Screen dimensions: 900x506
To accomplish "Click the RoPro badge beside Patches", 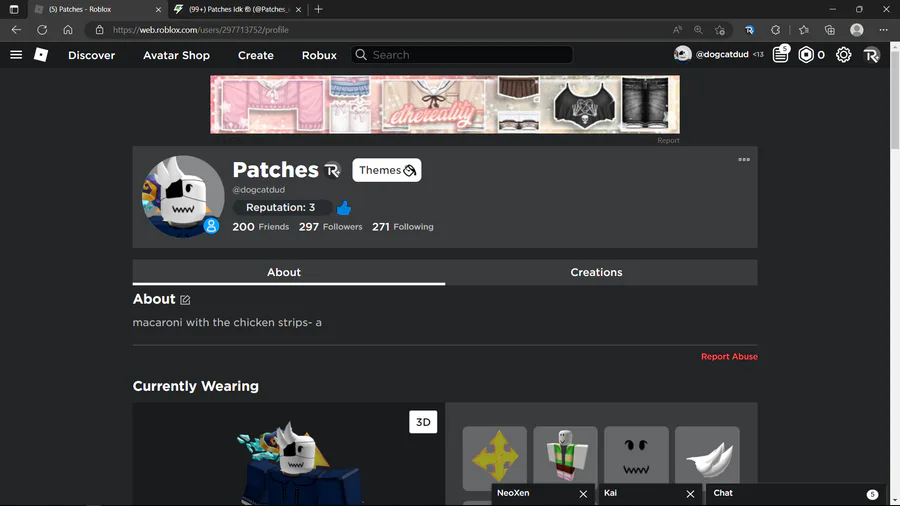I will (332, 170).
